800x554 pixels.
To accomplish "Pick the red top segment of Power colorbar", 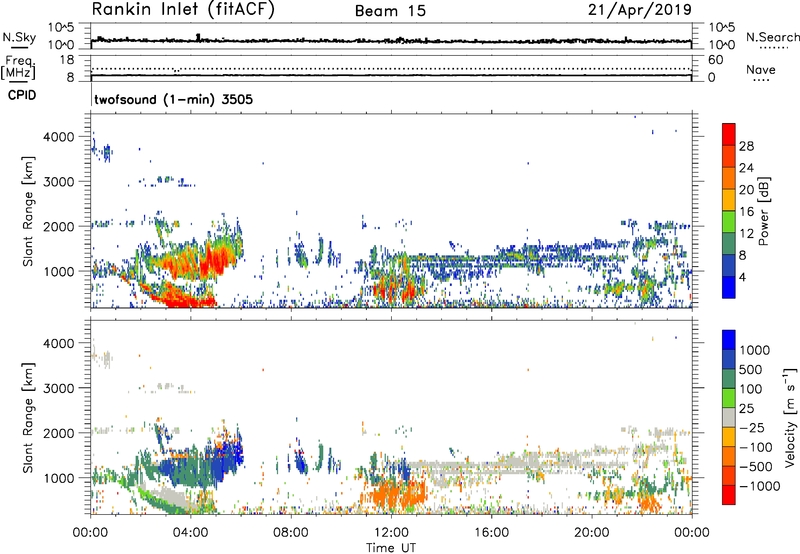I will pyautogui.click(x=729, y=135).
